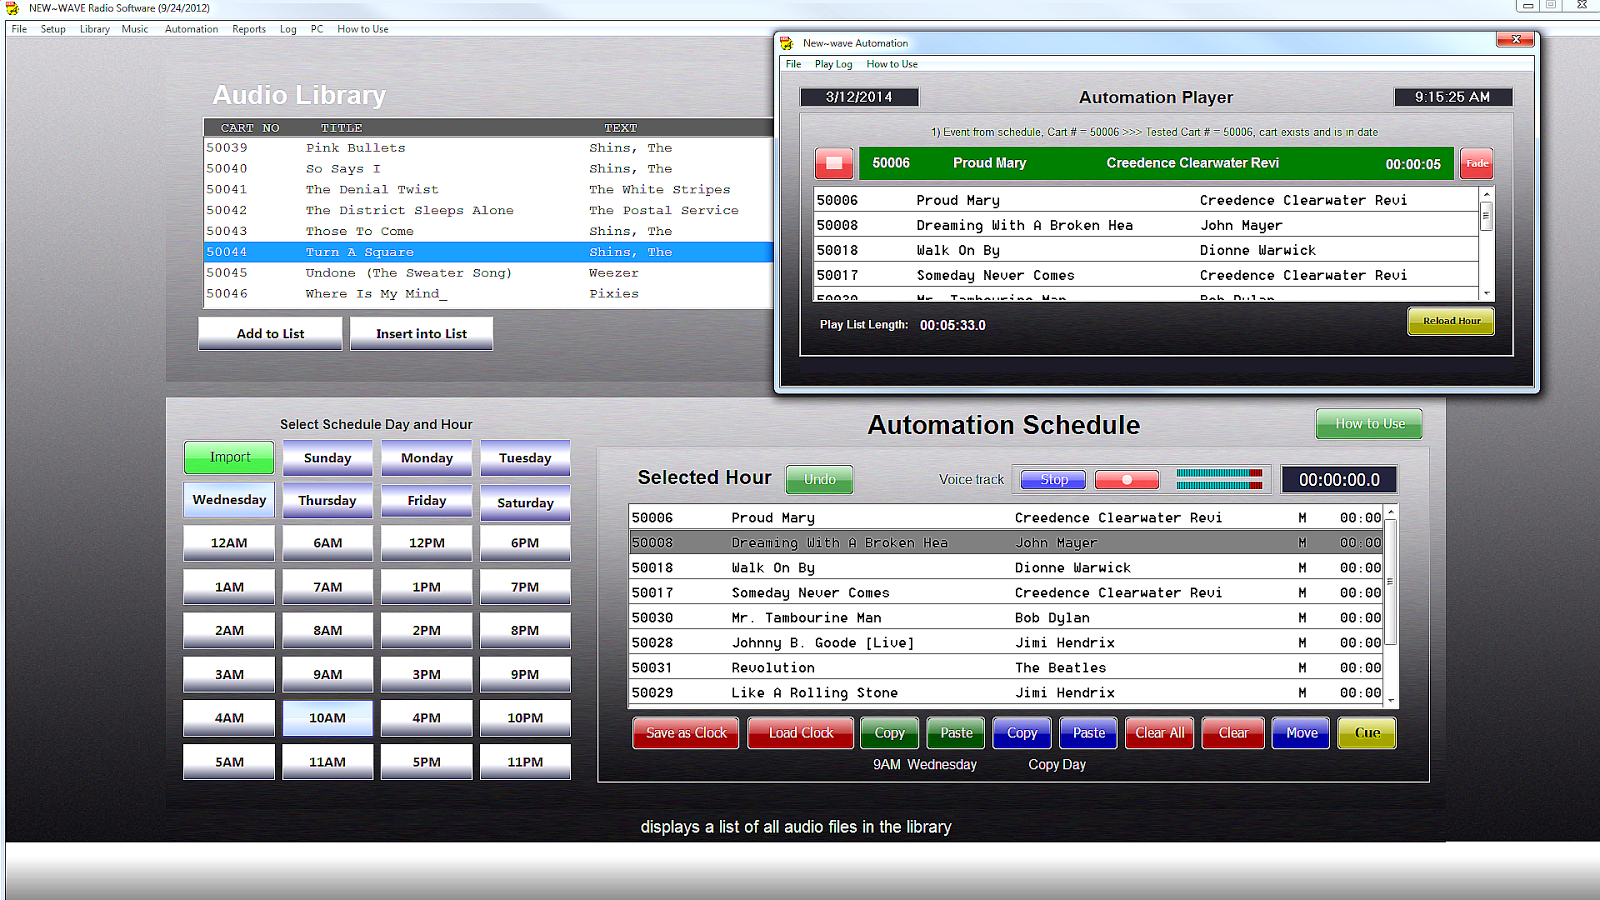Click Automation Player list scrollbar down arrow
1600x900 pixels.
tap(1487, 293)
